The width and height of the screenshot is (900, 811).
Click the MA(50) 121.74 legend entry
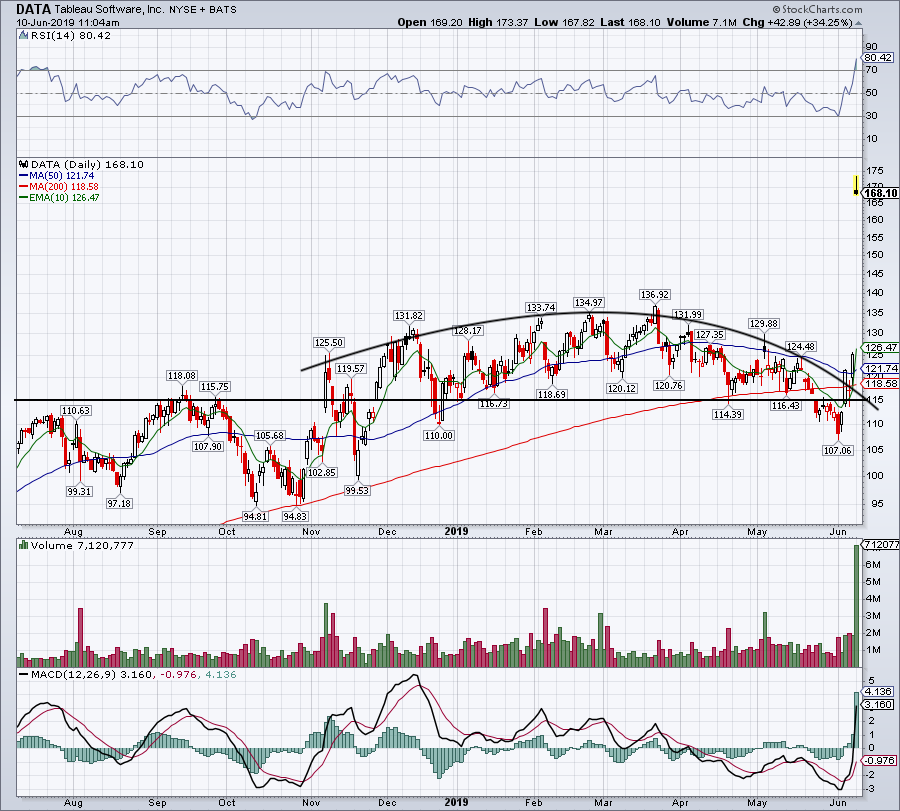coord(61,176)
